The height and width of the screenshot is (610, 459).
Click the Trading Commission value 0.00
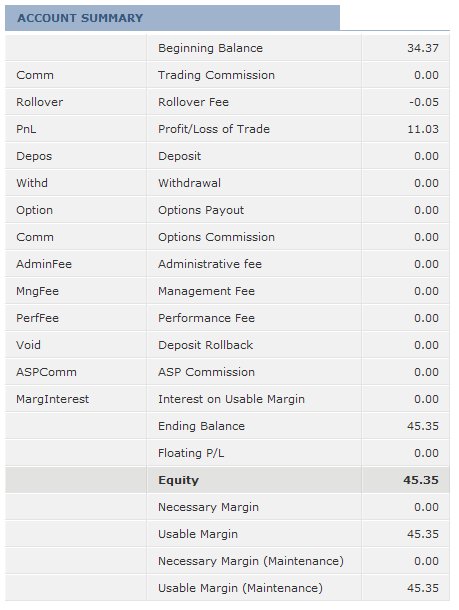pyautogui.click(x=426, y=75)
